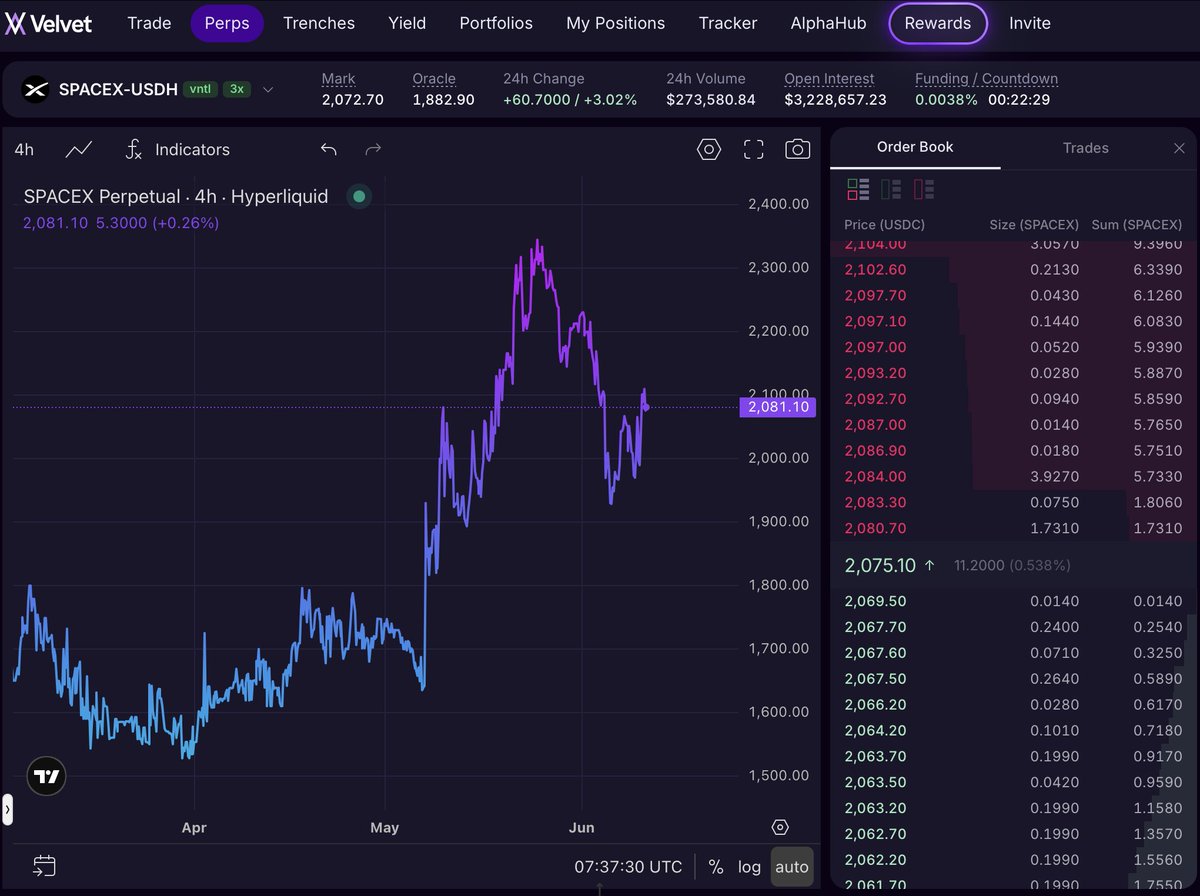Click the TradingView logo badge
1200x896 pixels.
[46, 776]
